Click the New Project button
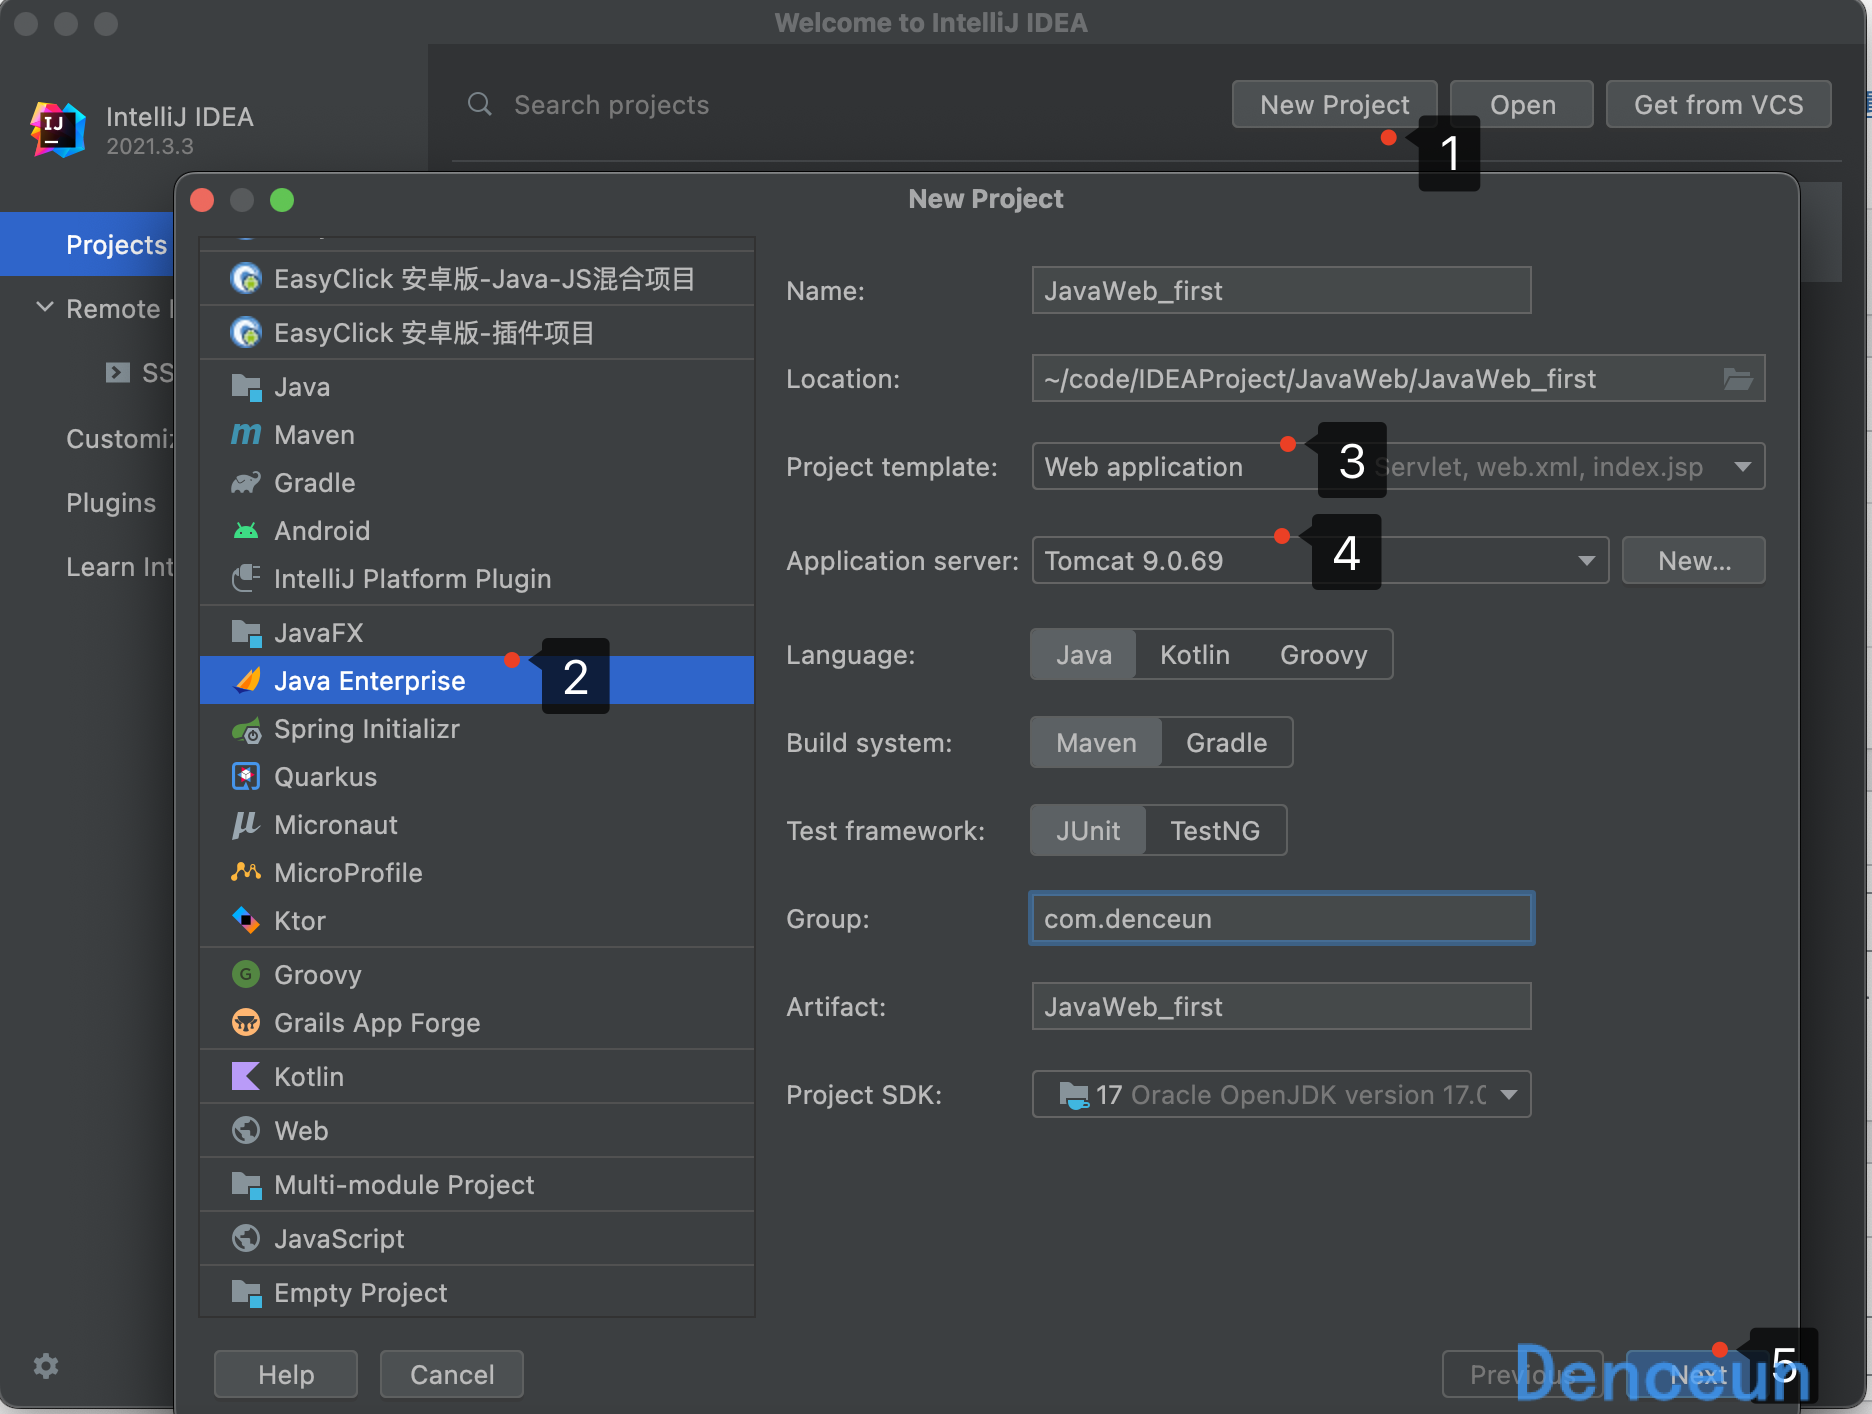This screenshot has width=1872, height=1414. pyautogui.click(x=1334, y=104)
